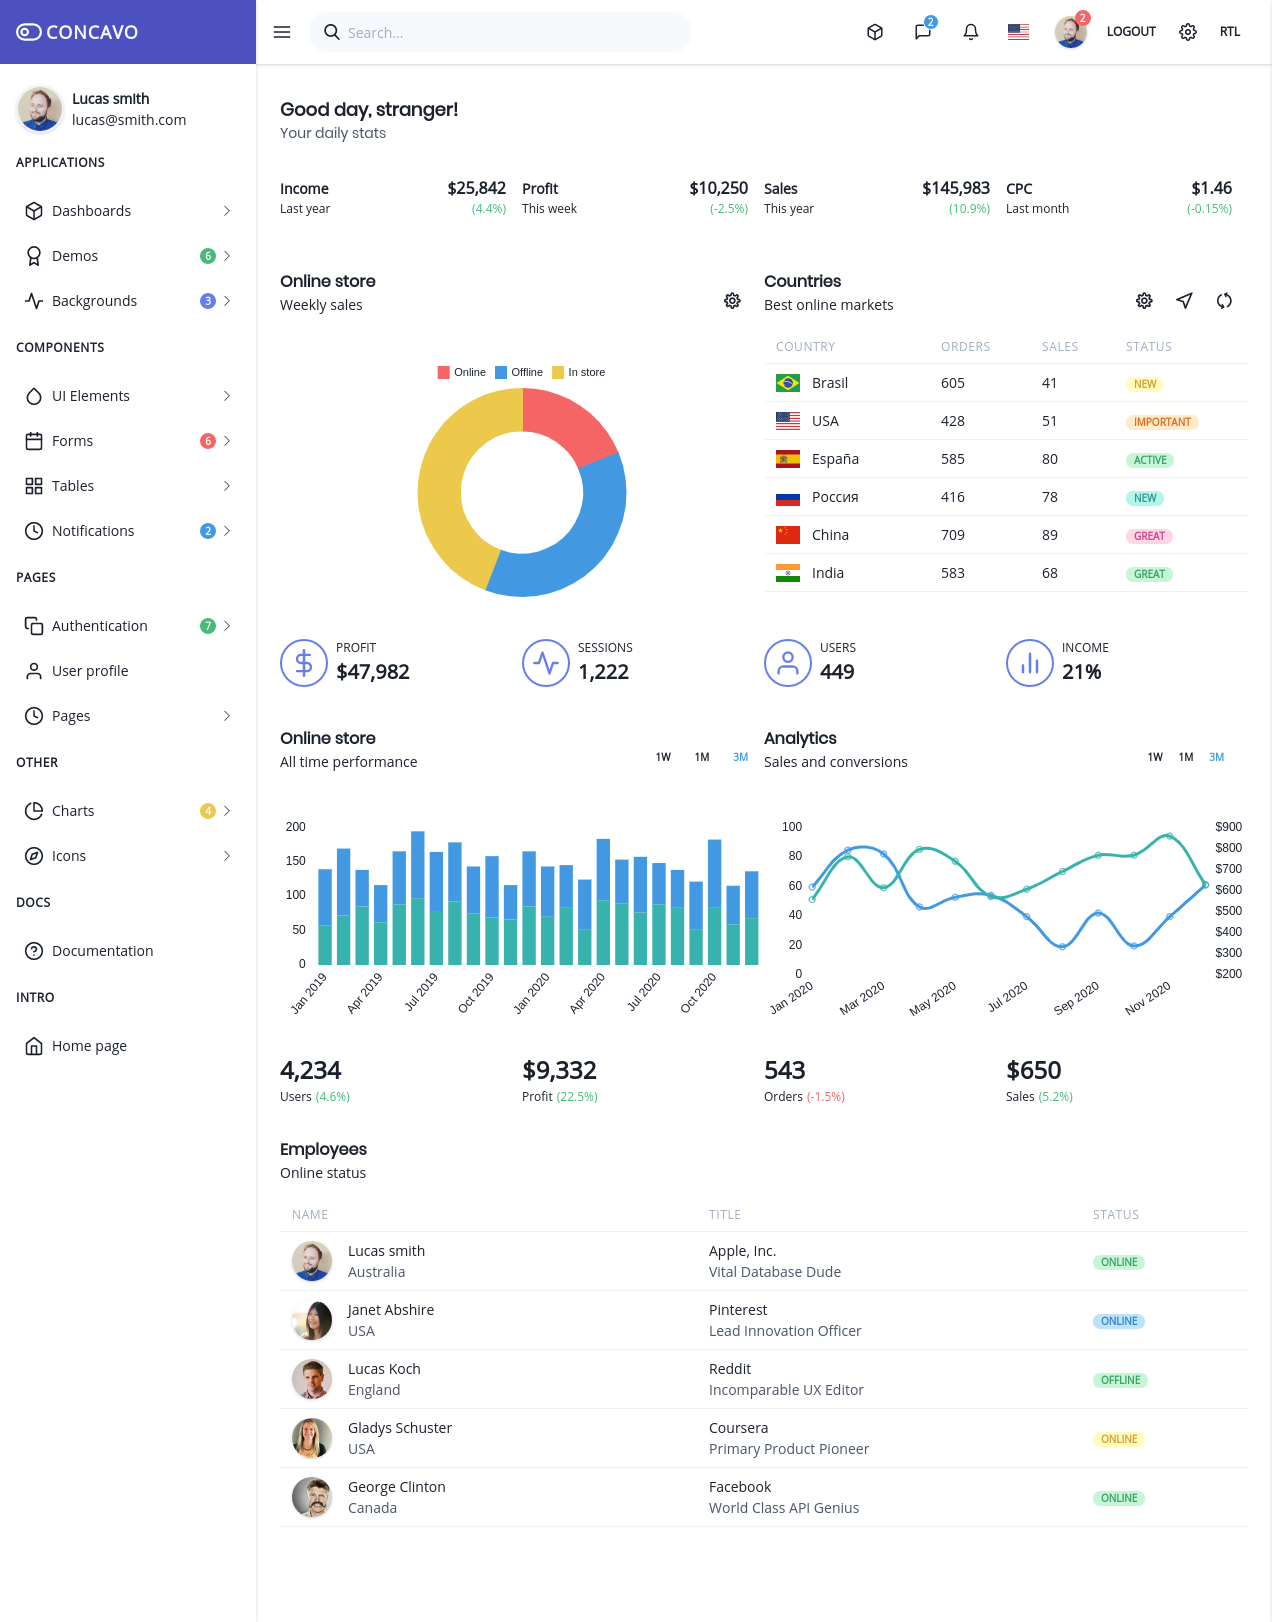Go to Home page link
The height and width of the screenshot is (1622, 1272).
(128, 1046)
